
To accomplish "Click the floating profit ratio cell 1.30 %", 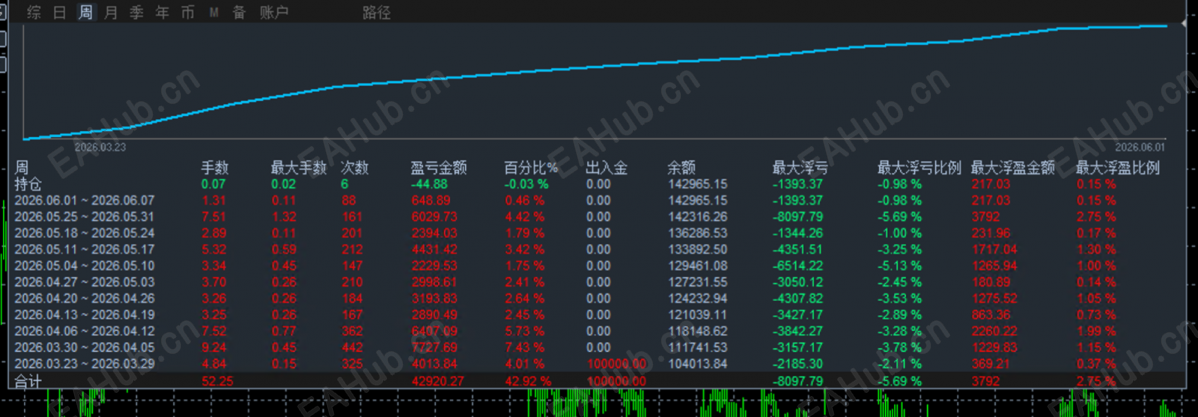I will [x=1096, y=249].
